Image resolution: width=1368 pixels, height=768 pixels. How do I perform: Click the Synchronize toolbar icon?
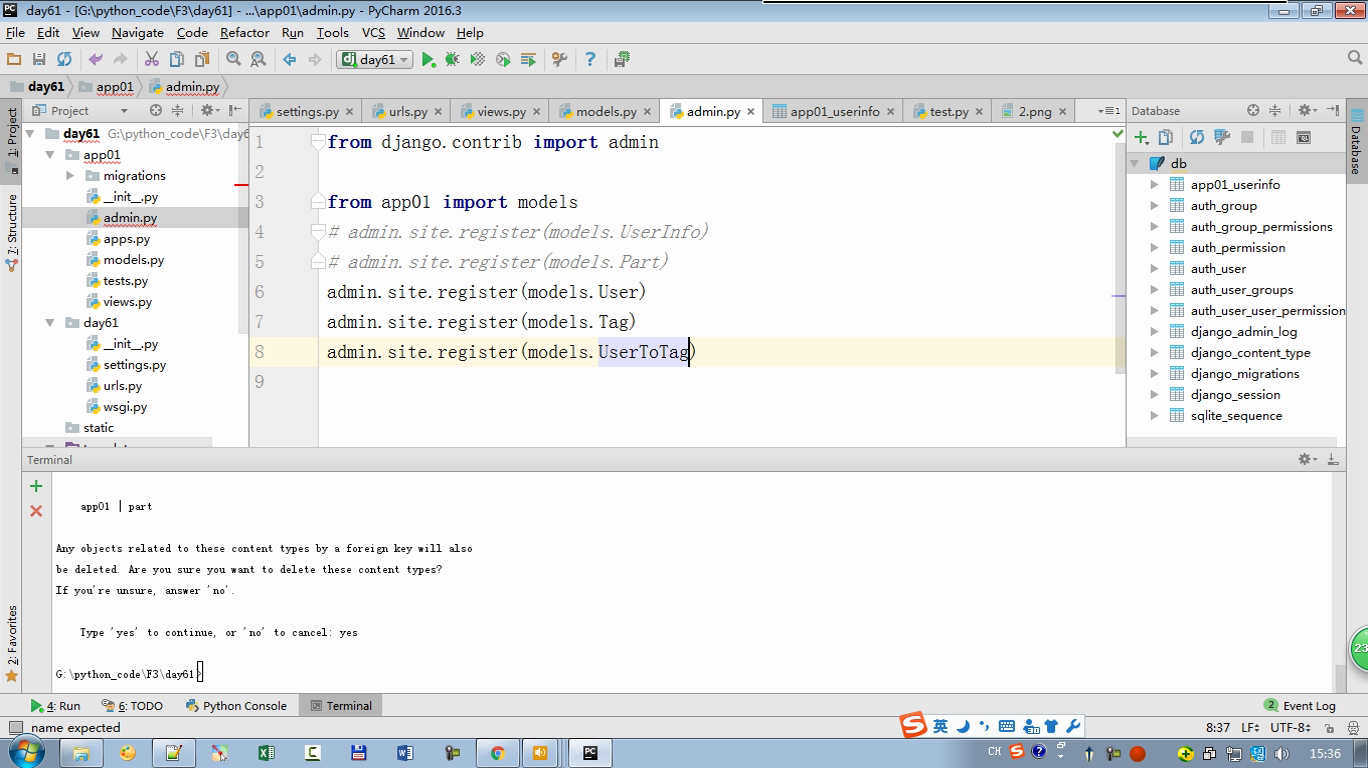click(64, 60)
